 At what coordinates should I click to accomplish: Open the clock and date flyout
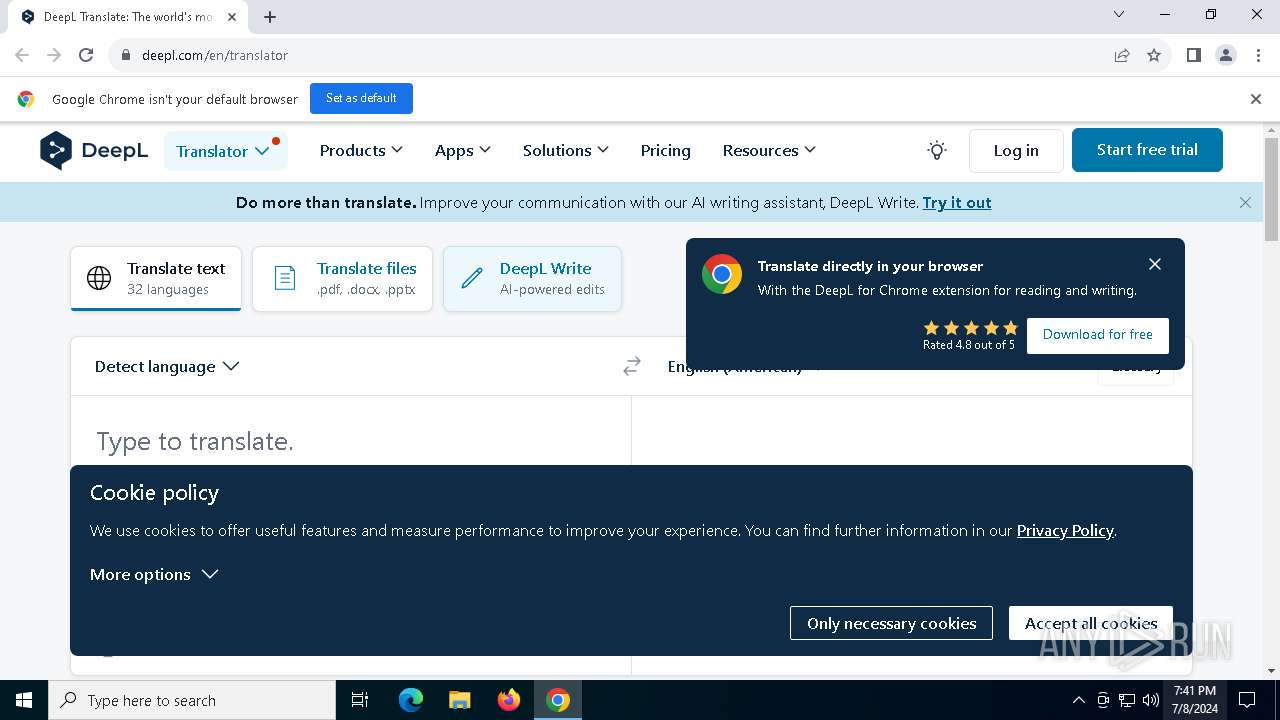pyautogui.click(x=1194, y=700)
